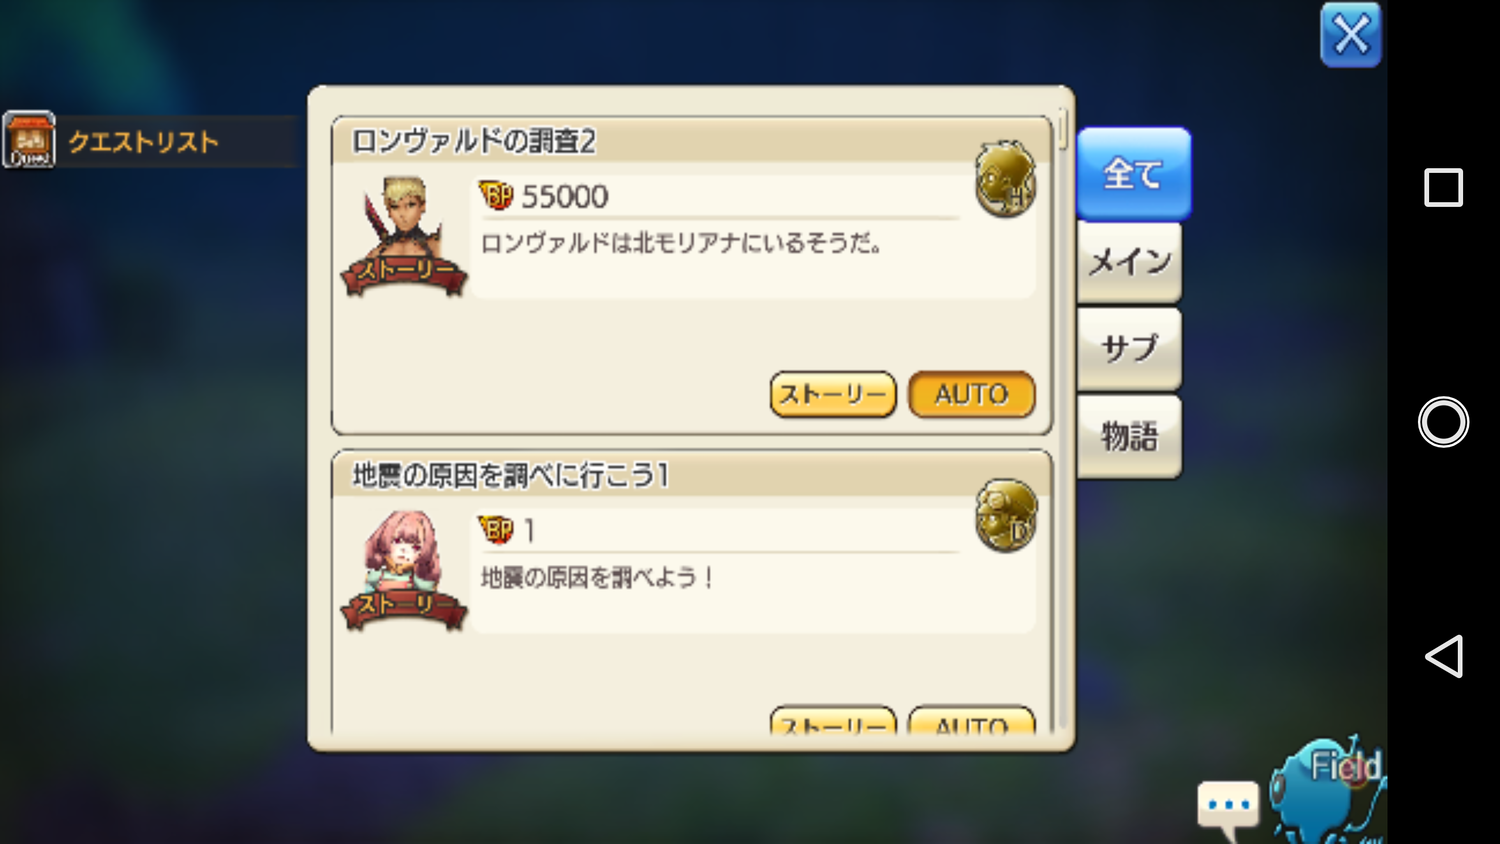Image resolution: width=1500 pixels, height=844 pixels.
Task: Select the 全て filter tab
Action: (x=1133, y=174)
